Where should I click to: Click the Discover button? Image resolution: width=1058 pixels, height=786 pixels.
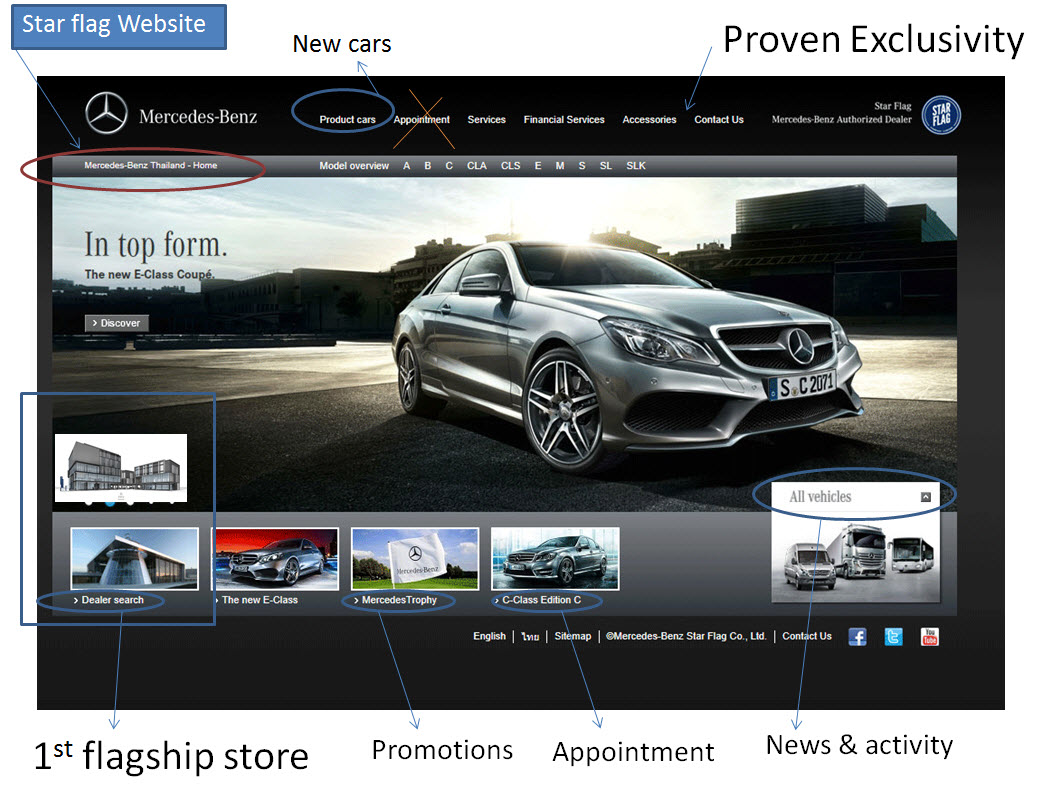[117, 323]
